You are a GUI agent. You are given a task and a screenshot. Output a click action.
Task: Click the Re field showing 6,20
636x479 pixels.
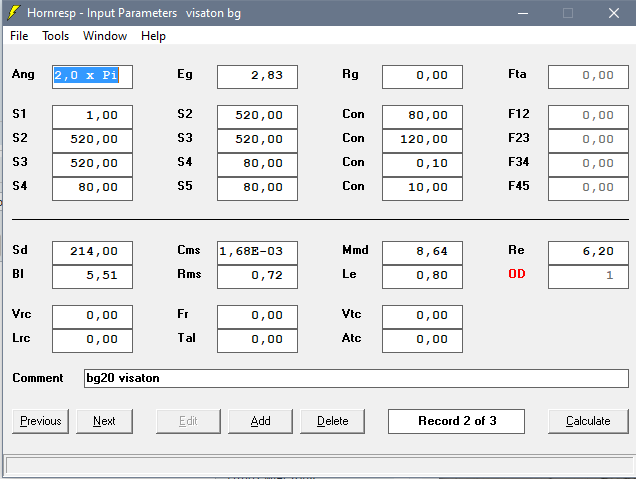588,252
